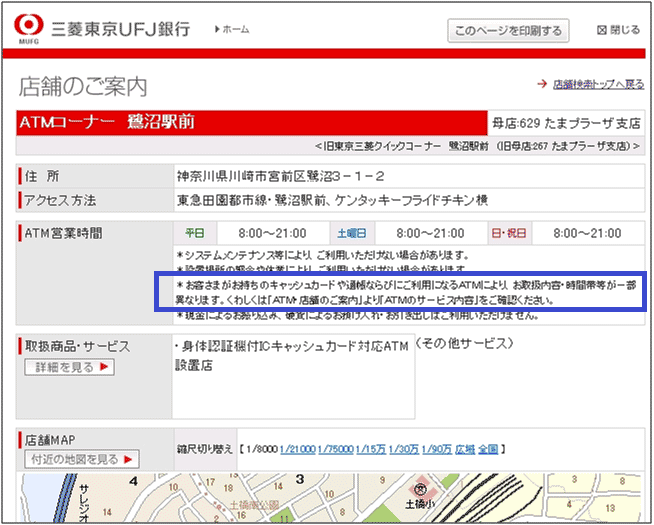
Task: Select the 1/30万 map scale
Action: (405, 450)
